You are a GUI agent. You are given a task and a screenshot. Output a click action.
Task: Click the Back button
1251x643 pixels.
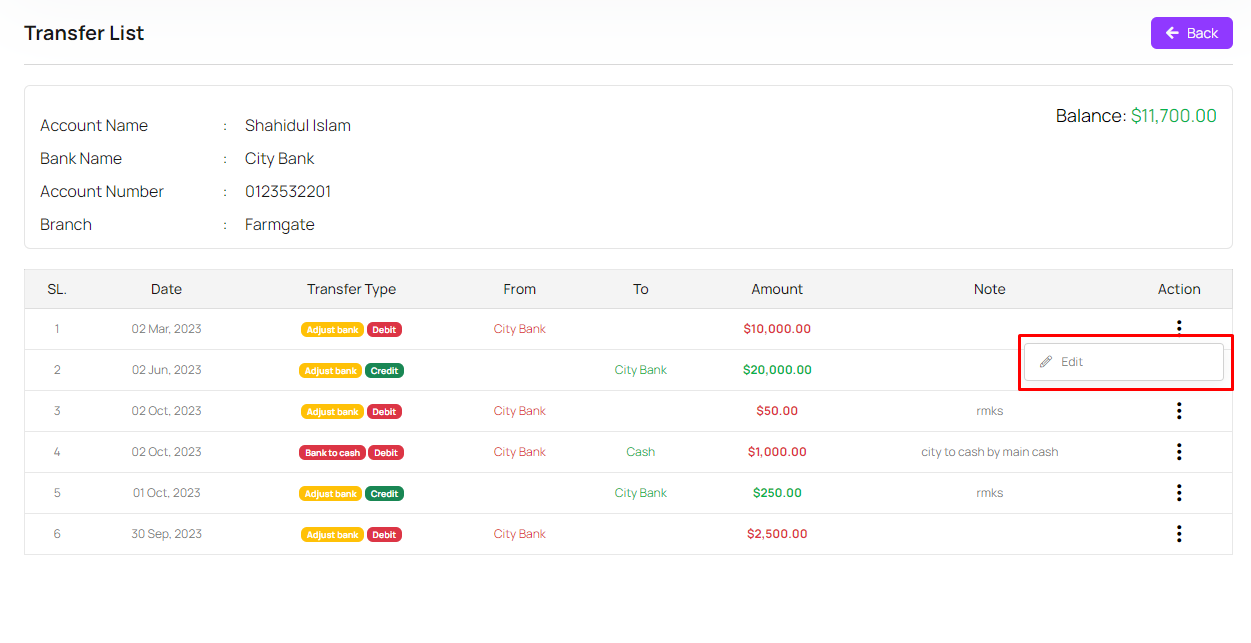[1191, 33]
